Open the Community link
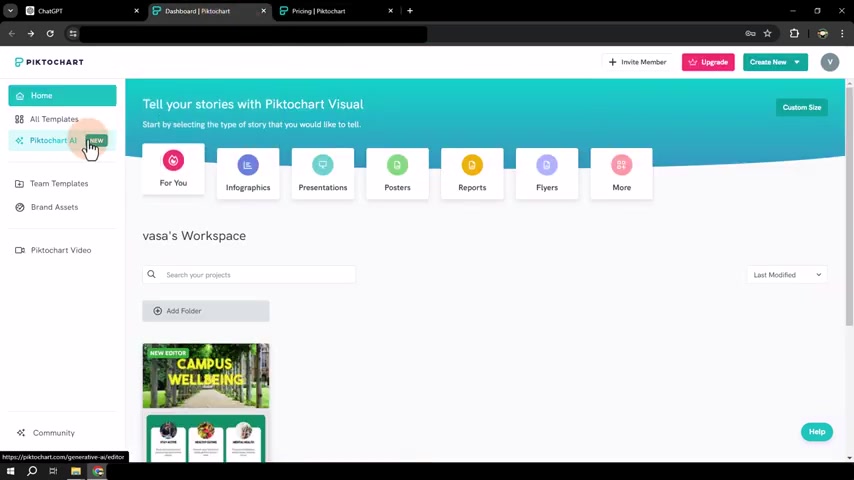Image resolution: width=854 pixels, height=480 pixels. 53,433
